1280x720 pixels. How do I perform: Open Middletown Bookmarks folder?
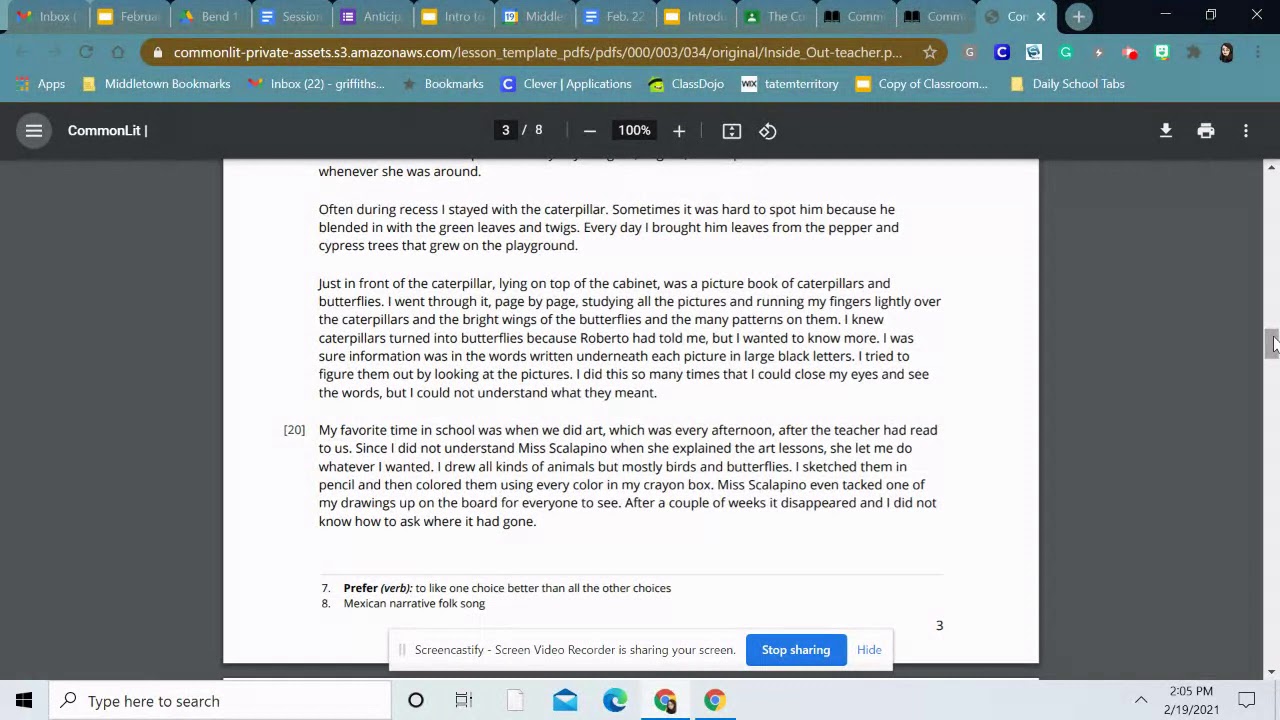tap(156, 84)
